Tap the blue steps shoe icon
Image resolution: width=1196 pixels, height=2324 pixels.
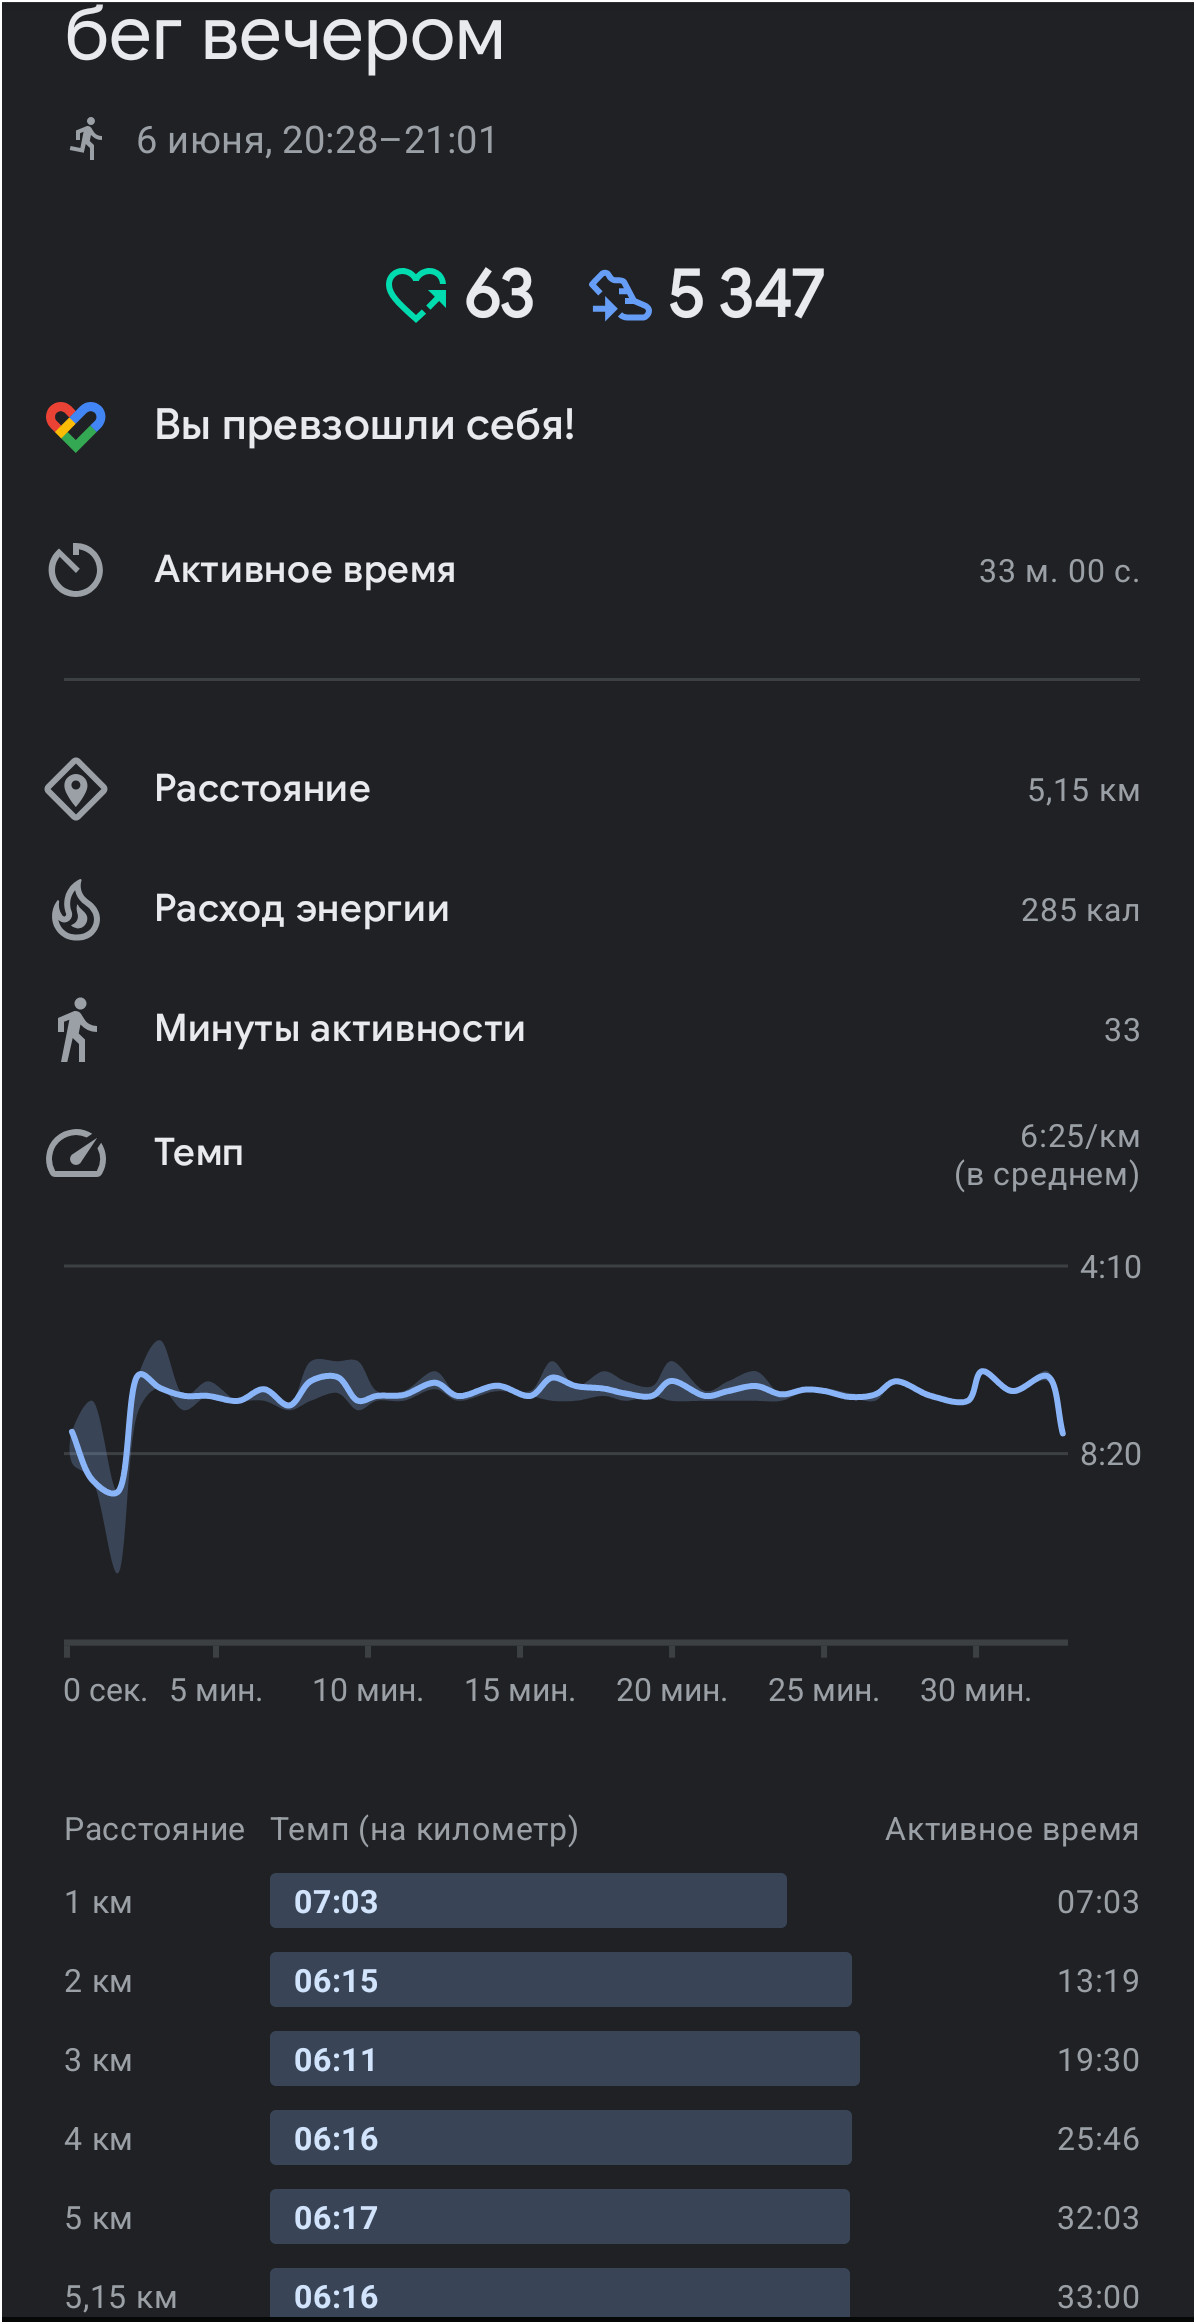[620, 296]
